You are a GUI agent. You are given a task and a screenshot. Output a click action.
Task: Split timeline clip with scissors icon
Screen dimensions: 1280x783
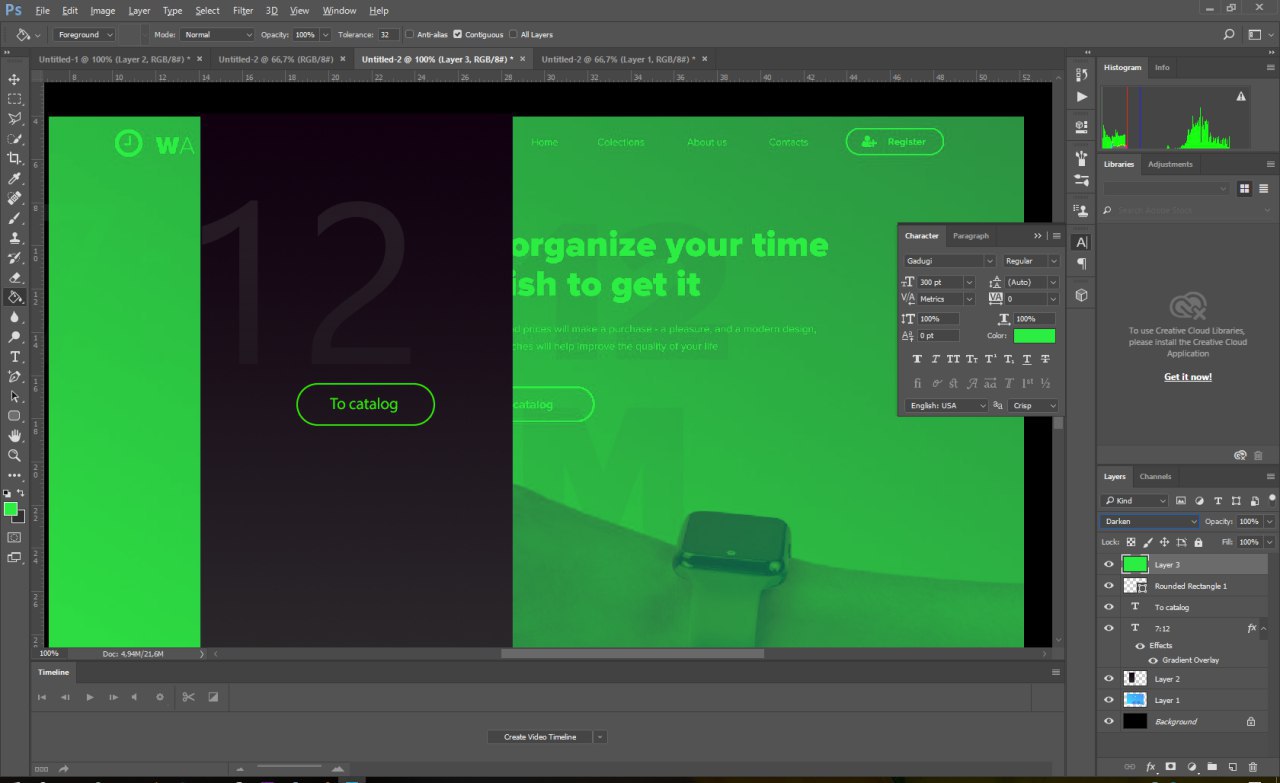coord(187,697)
